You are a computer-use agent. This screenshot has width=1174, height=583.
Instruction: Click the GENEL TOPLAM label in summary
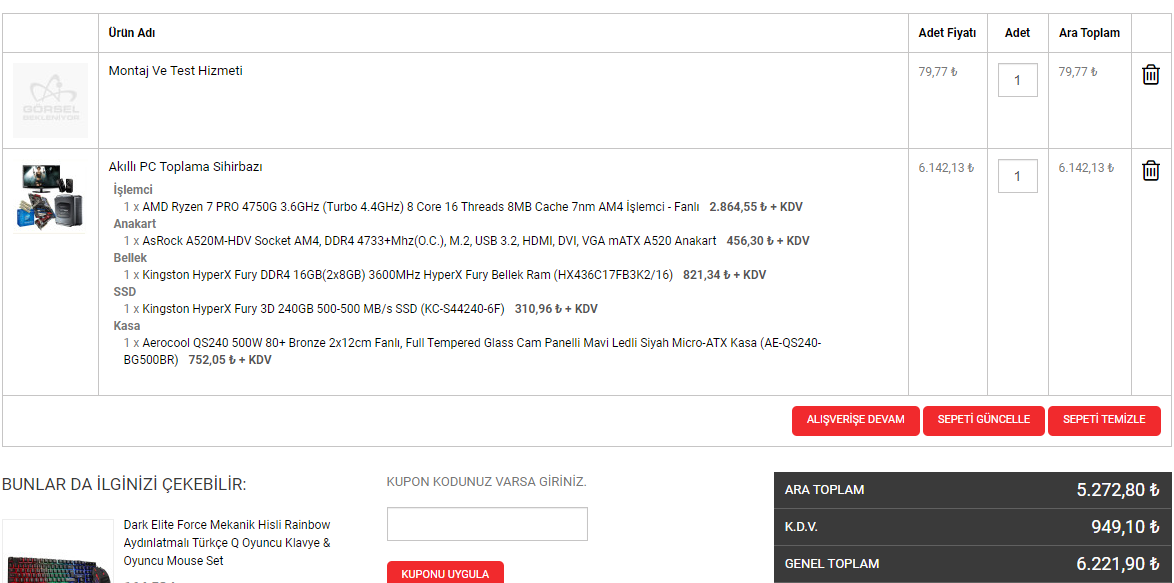pos(832,564)
